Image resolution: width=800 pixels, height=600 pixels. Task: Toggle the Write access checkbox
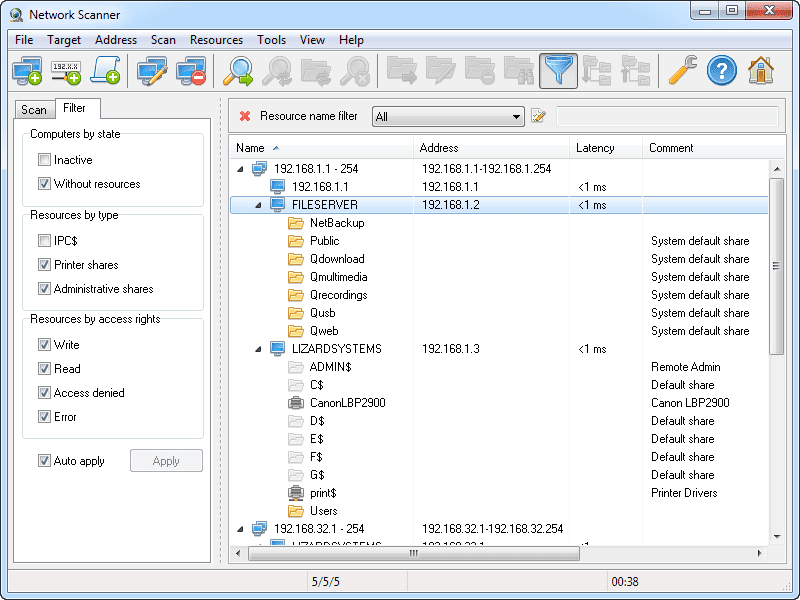pos(44,345)
